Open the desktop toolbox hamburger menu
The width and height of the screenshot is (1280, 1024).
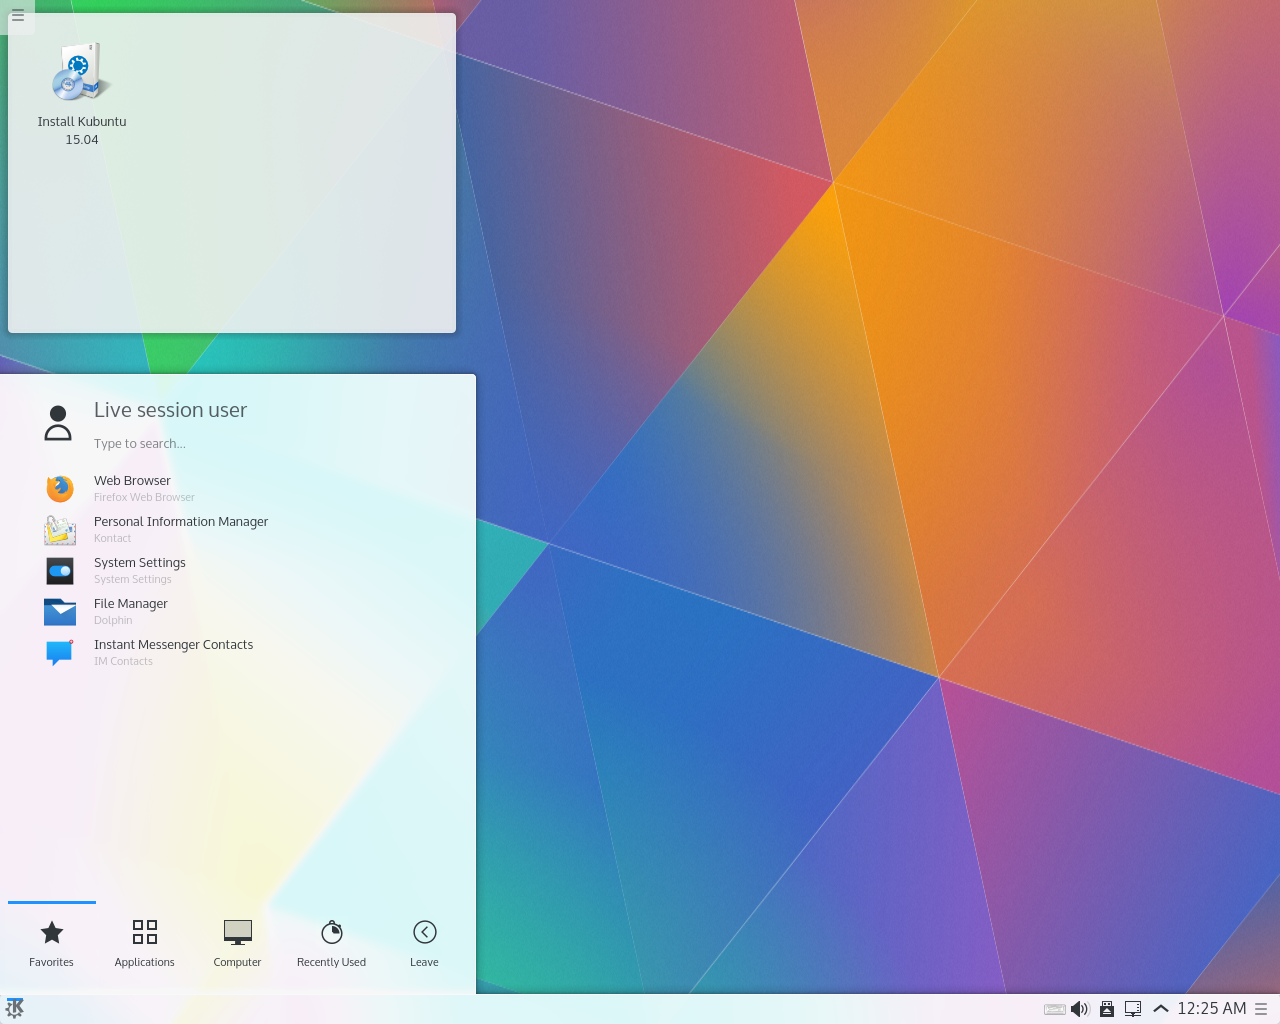click(x=17, y=16)
